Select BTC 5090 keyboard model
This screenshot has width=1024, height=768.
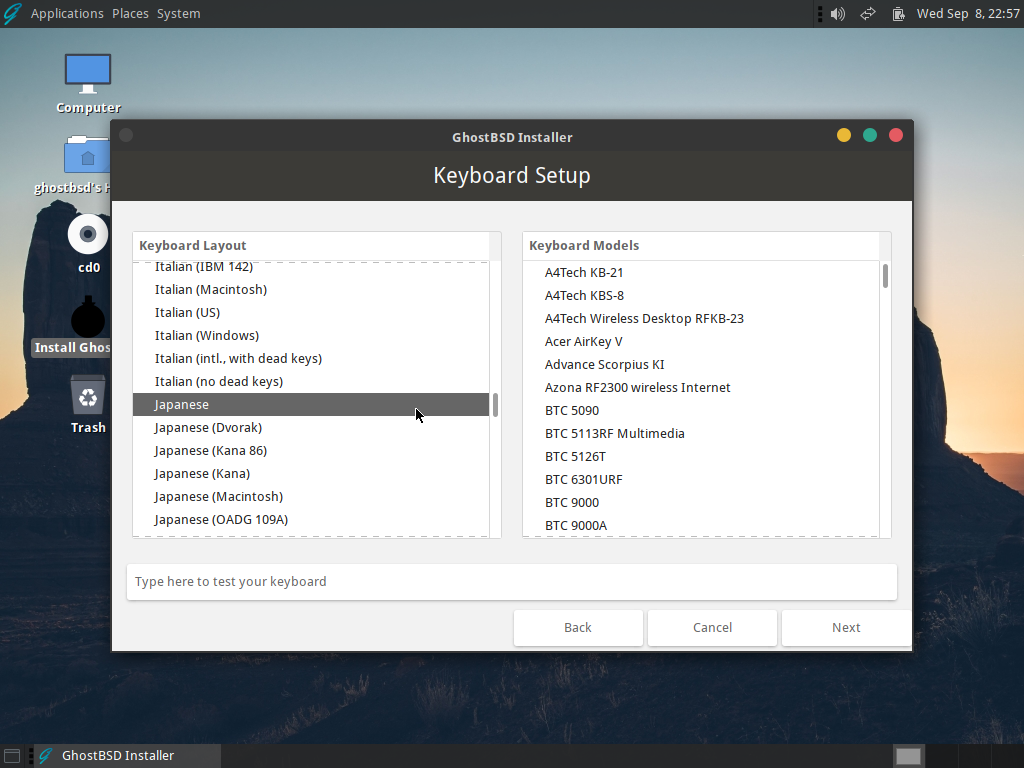[x=701, y=411]
